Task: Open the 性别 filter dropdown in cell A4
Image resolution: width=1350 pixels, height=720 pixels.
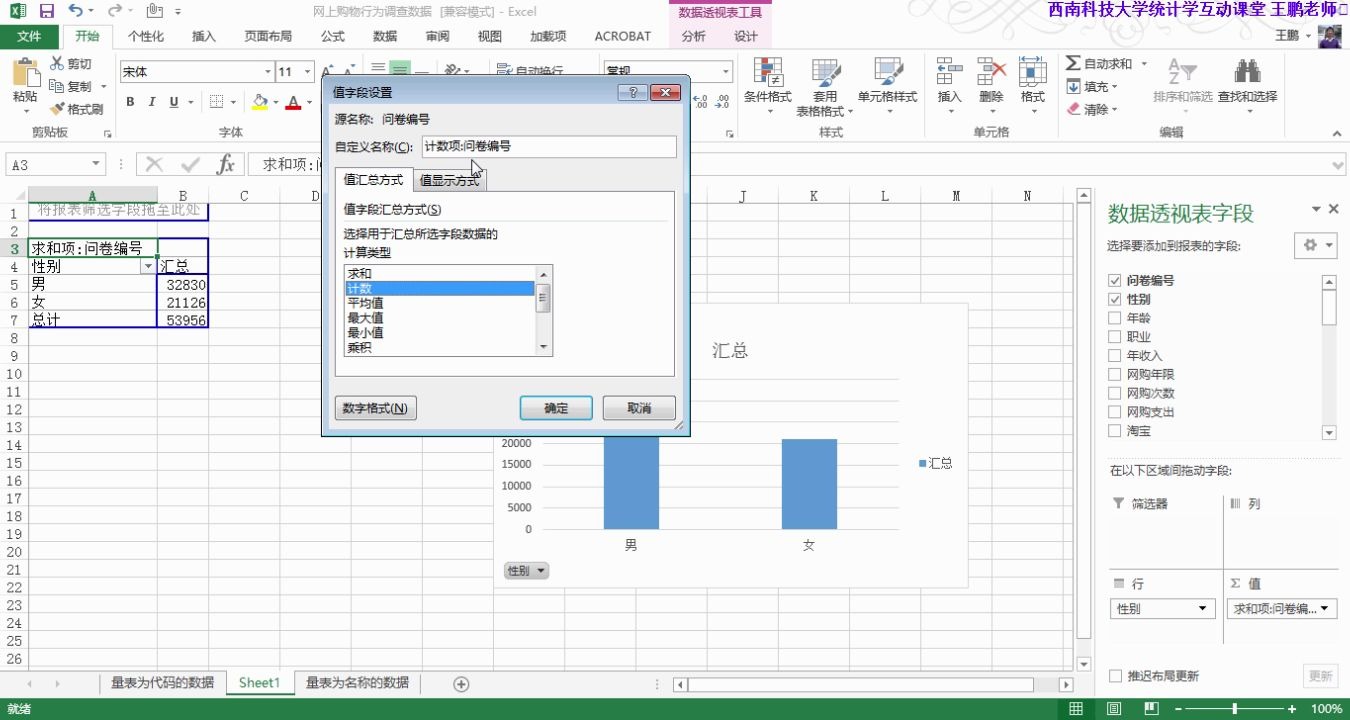Action: [148, 267]
